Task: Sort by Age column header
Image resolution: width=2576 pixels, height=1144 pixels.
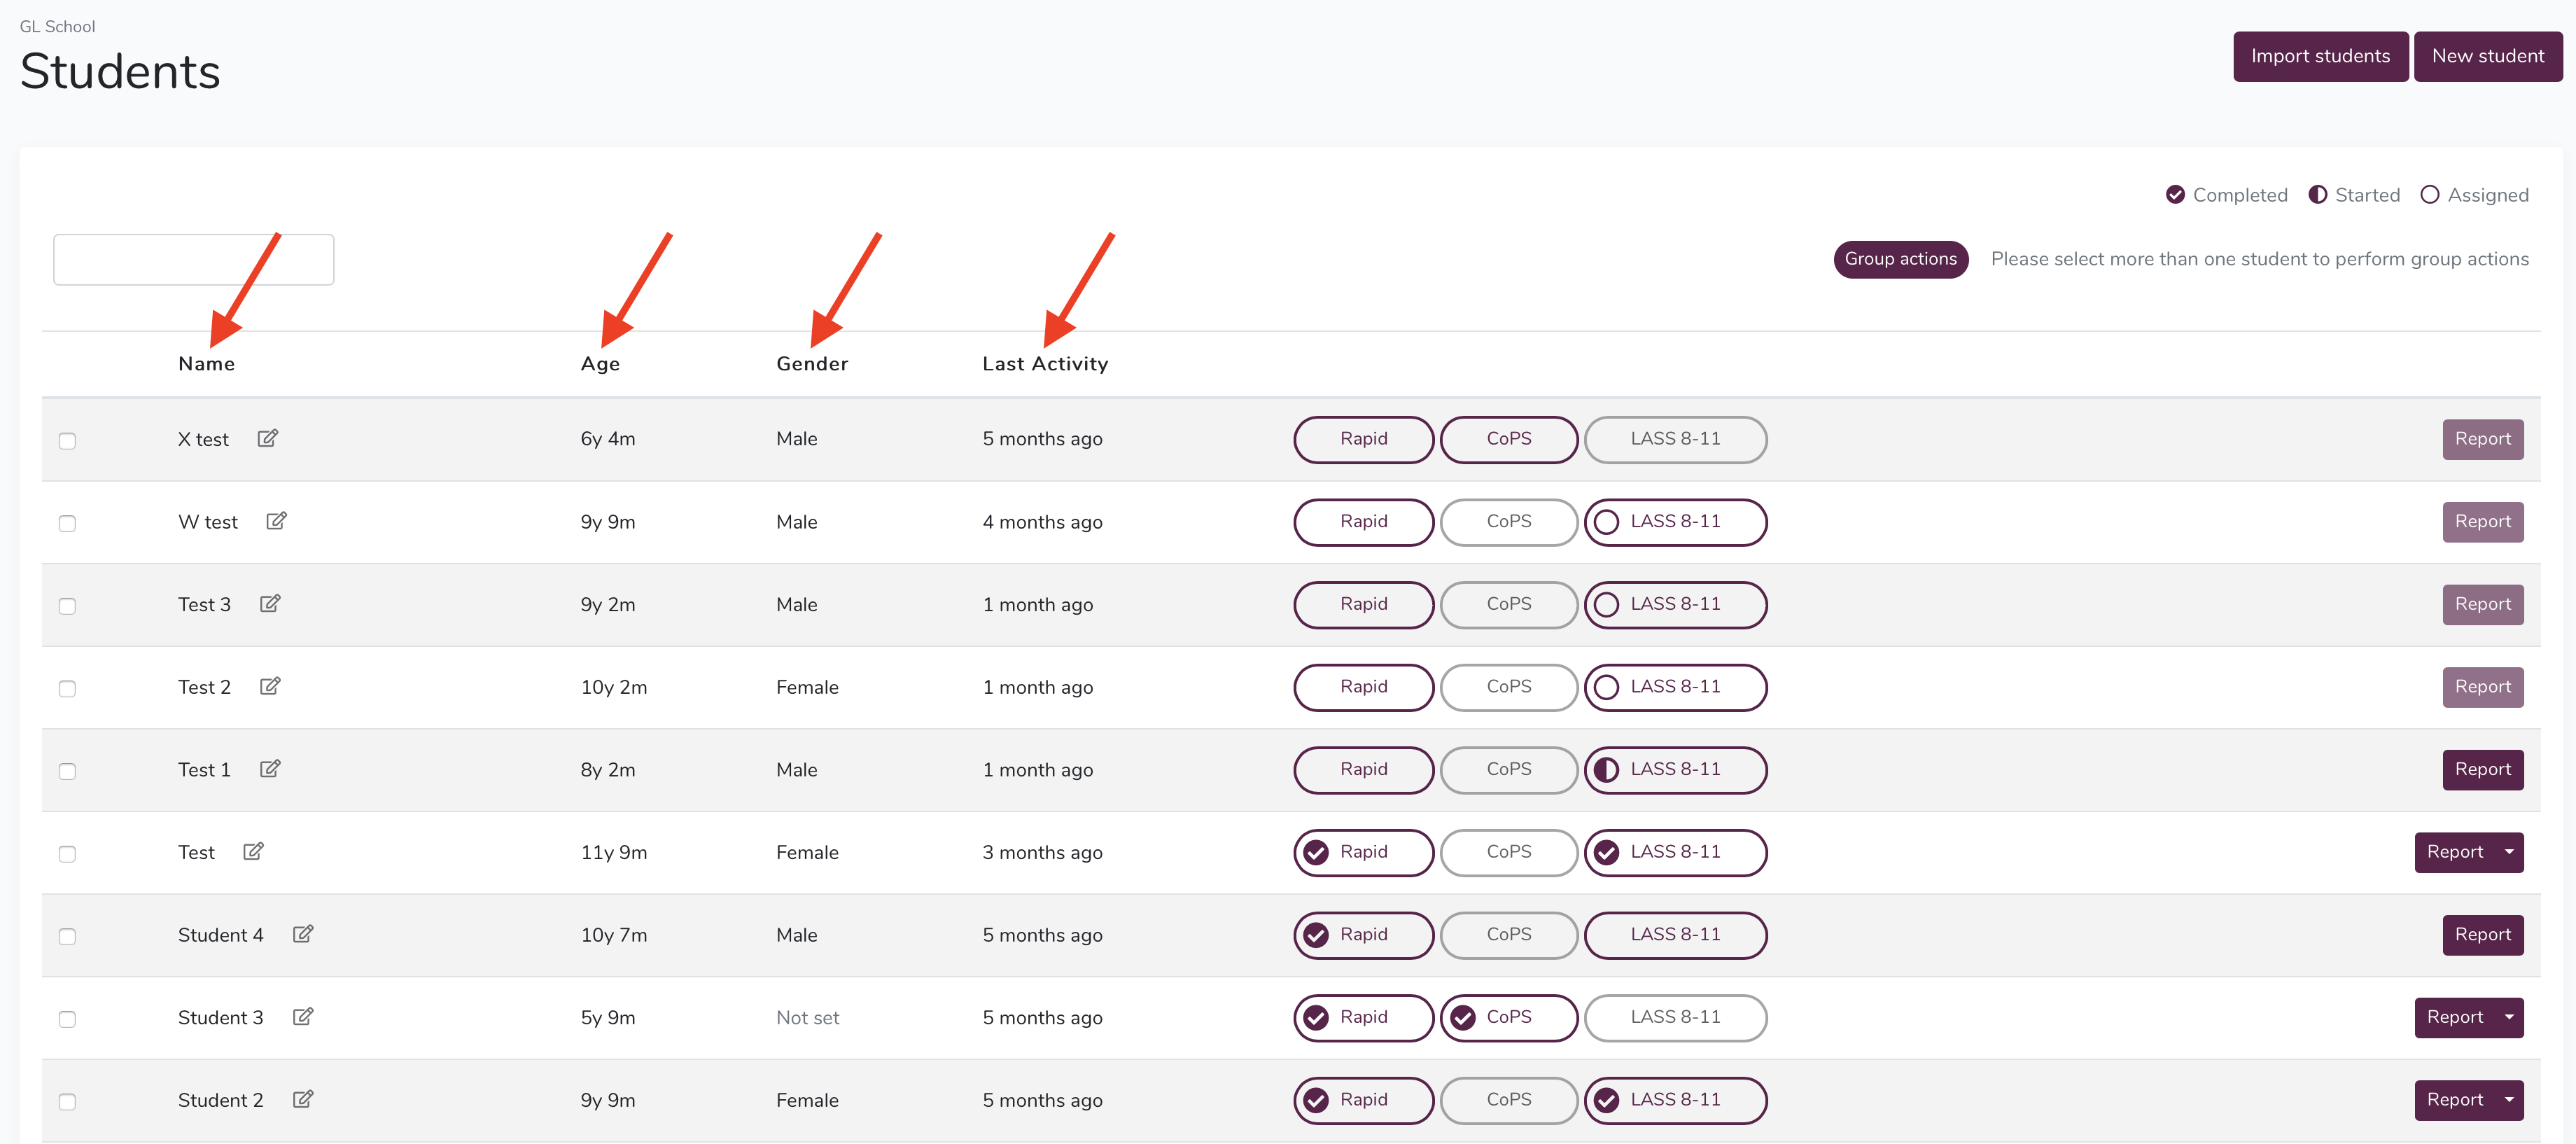Action: point(600,364)
